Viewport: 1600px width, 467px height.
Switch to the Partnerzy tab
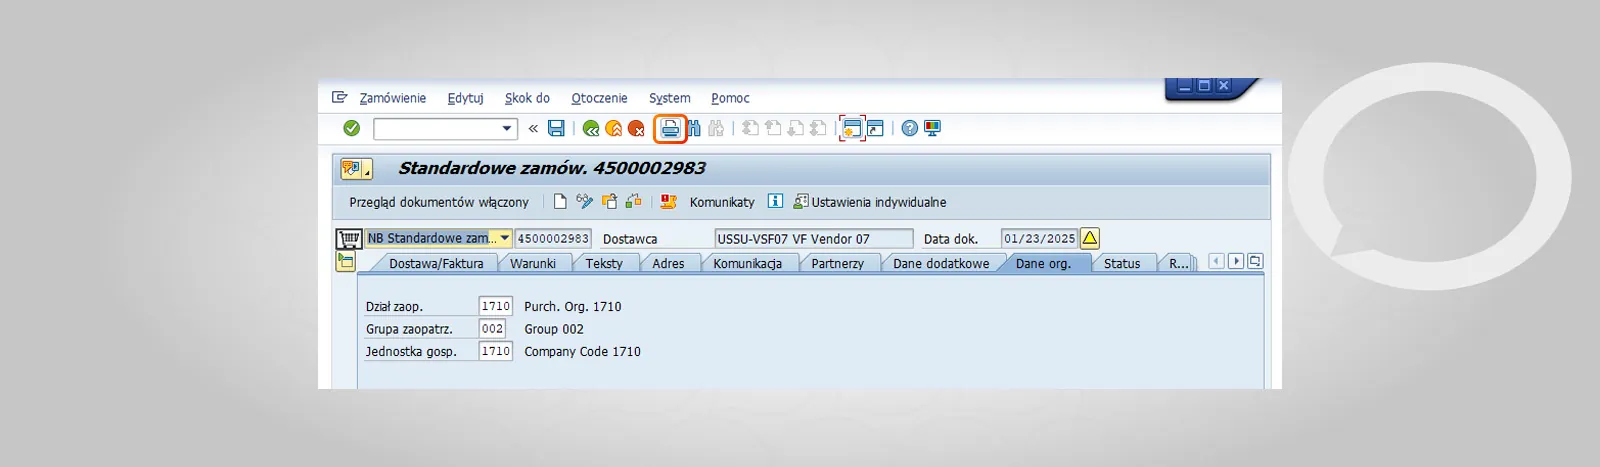[838, 263]
